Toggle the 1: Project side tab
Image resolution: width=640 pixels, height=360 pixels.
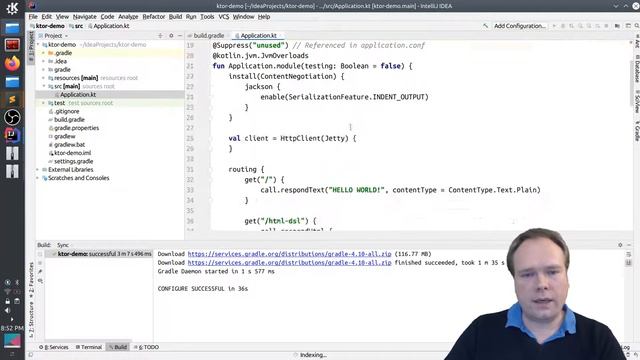tap(31, 47)
